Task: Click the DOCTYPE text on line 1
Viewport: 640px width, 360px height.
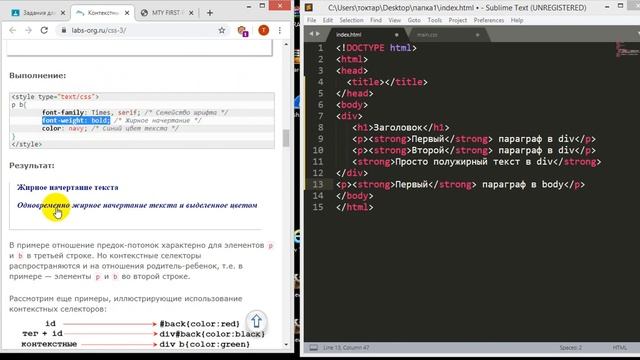Action: click(x=365, y=48)
